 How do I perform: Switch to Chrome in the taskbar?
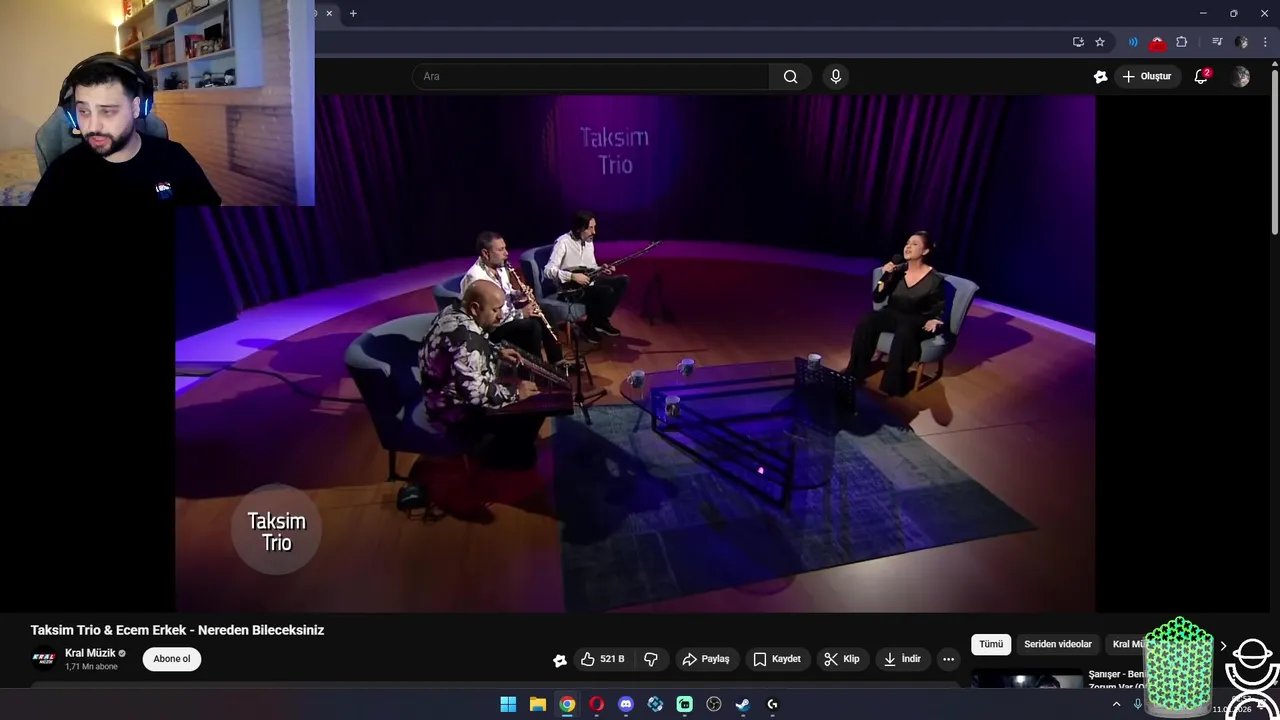coord(567,704)
